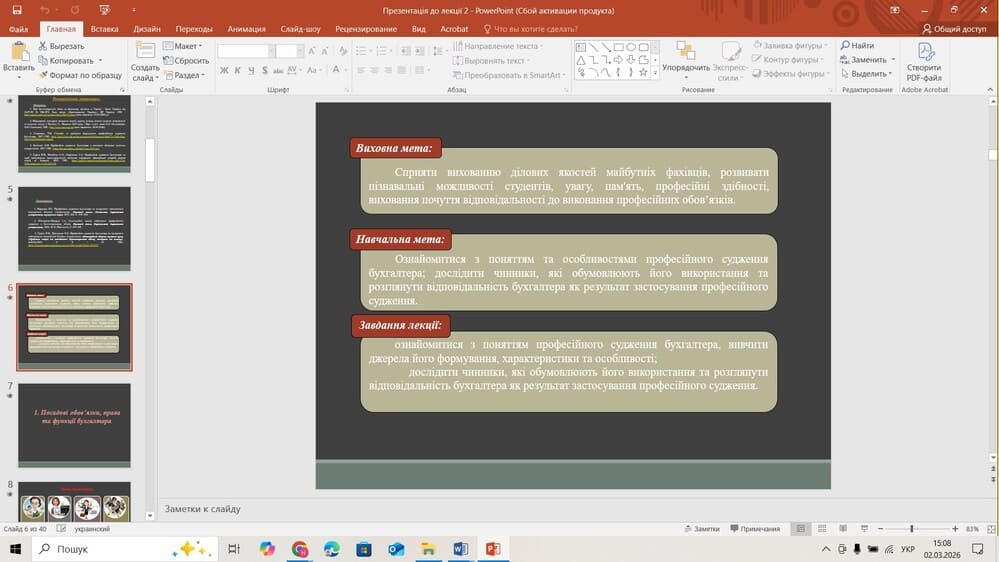Image resolution: width=999 pixels, height=562 pixels.
Task: Switch to normal view in status bar
Action: [x=799, y=528]
